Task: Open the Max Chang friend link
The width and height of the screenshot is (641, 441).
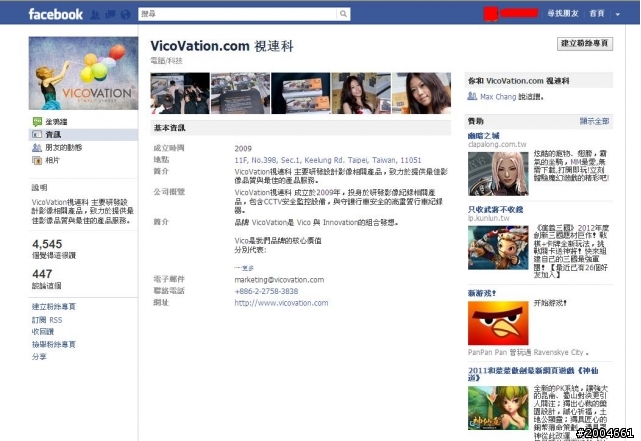Action: pyautogui.click(x=498, y=97)
